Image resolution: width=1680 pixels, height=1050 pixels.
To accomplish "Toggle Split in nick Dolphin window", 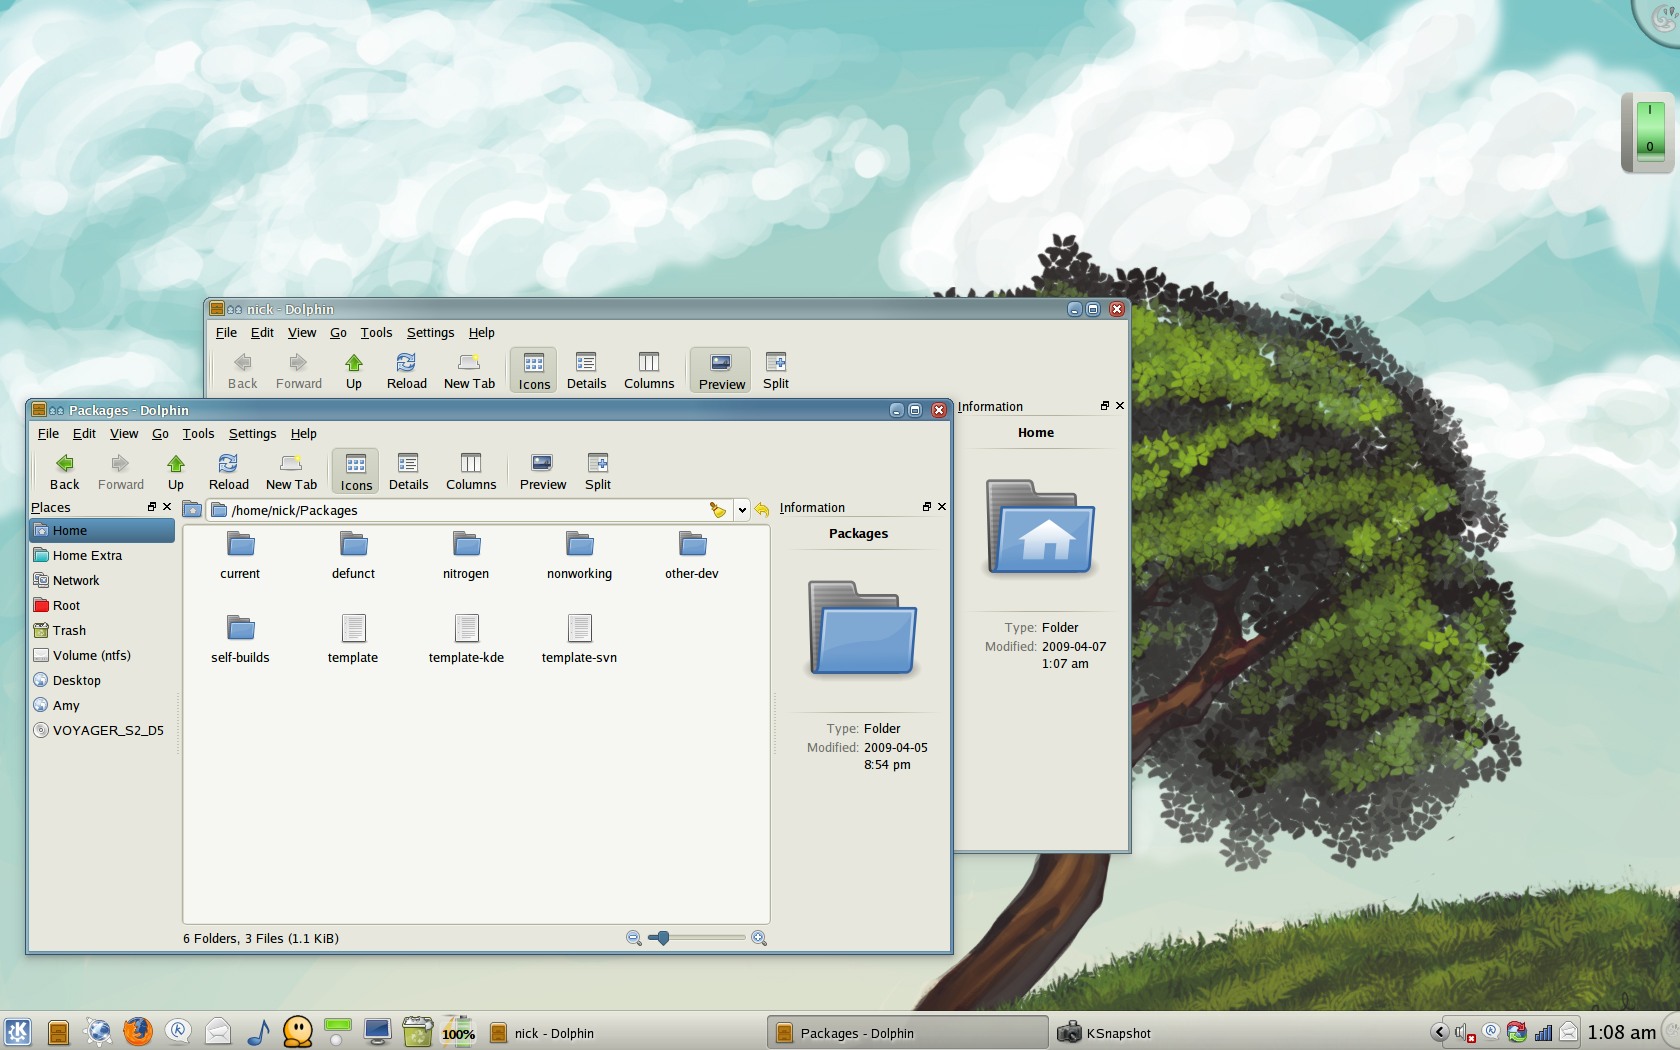I will point(776,371).
